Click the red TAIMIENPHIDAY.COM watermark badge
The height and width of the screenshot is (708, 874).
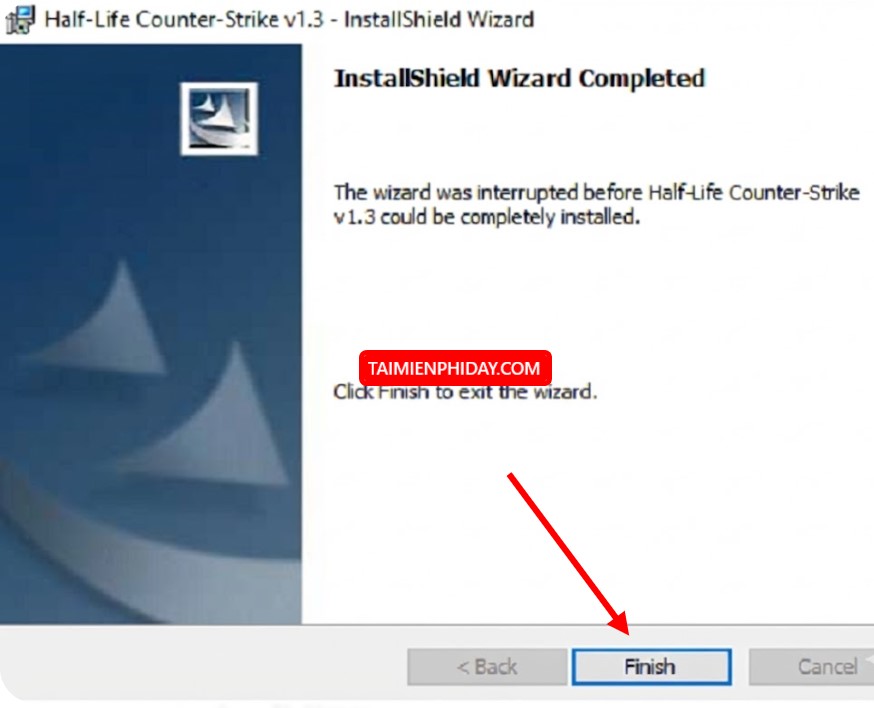455,368
